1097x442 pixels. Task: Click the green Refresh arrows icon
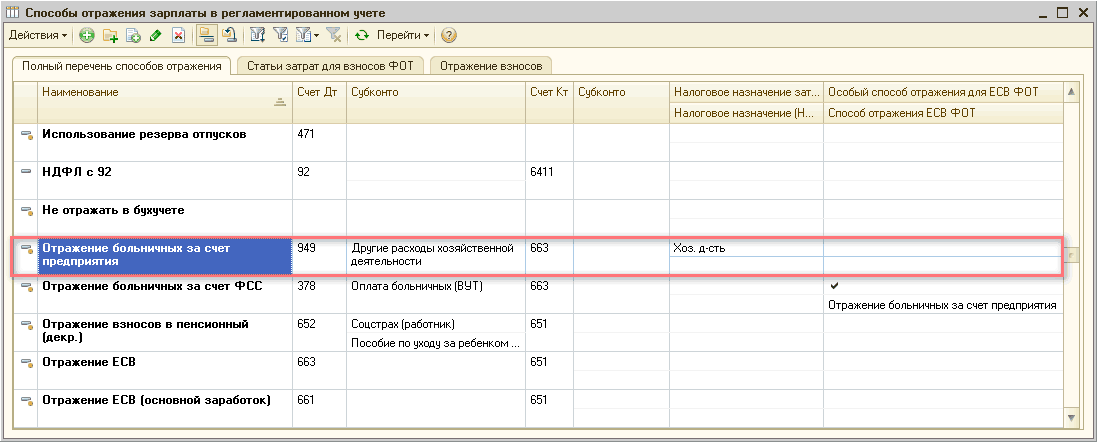pyautogui.click(x=362, y=35)
